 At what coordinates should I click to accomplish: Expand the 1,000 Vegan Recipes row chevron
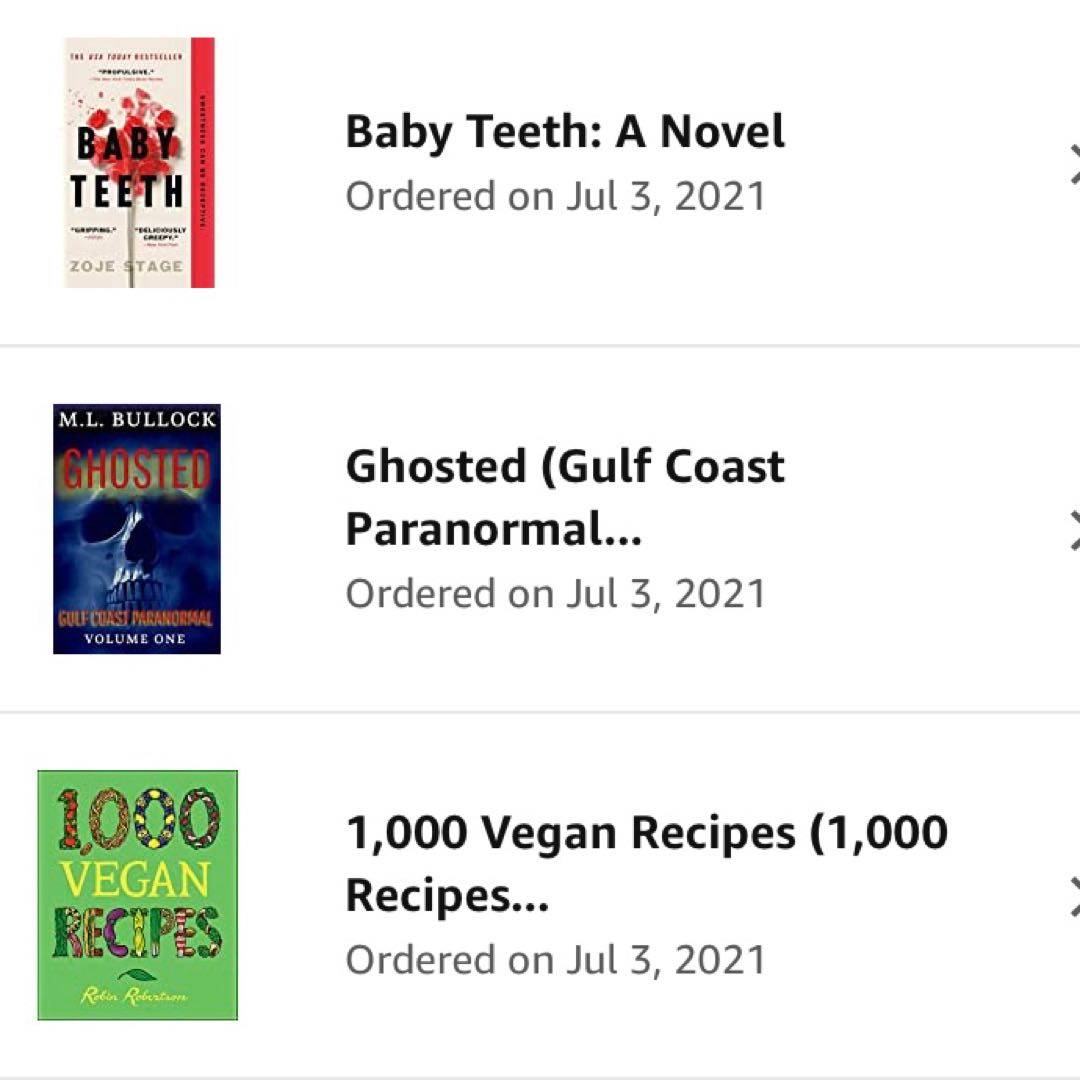tap(1072, 896)
